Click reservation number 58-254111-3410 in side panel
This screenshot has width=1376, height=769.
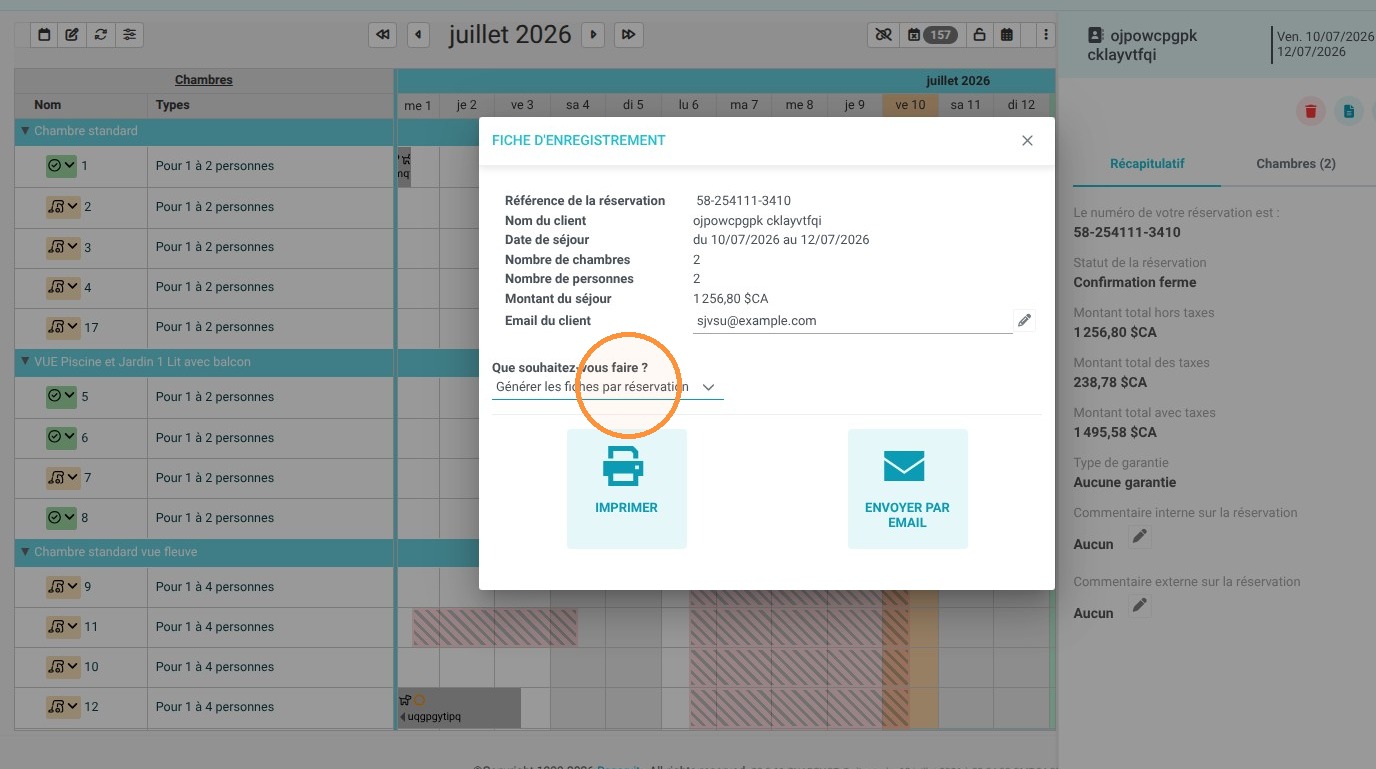click(x=1127, y=232)
